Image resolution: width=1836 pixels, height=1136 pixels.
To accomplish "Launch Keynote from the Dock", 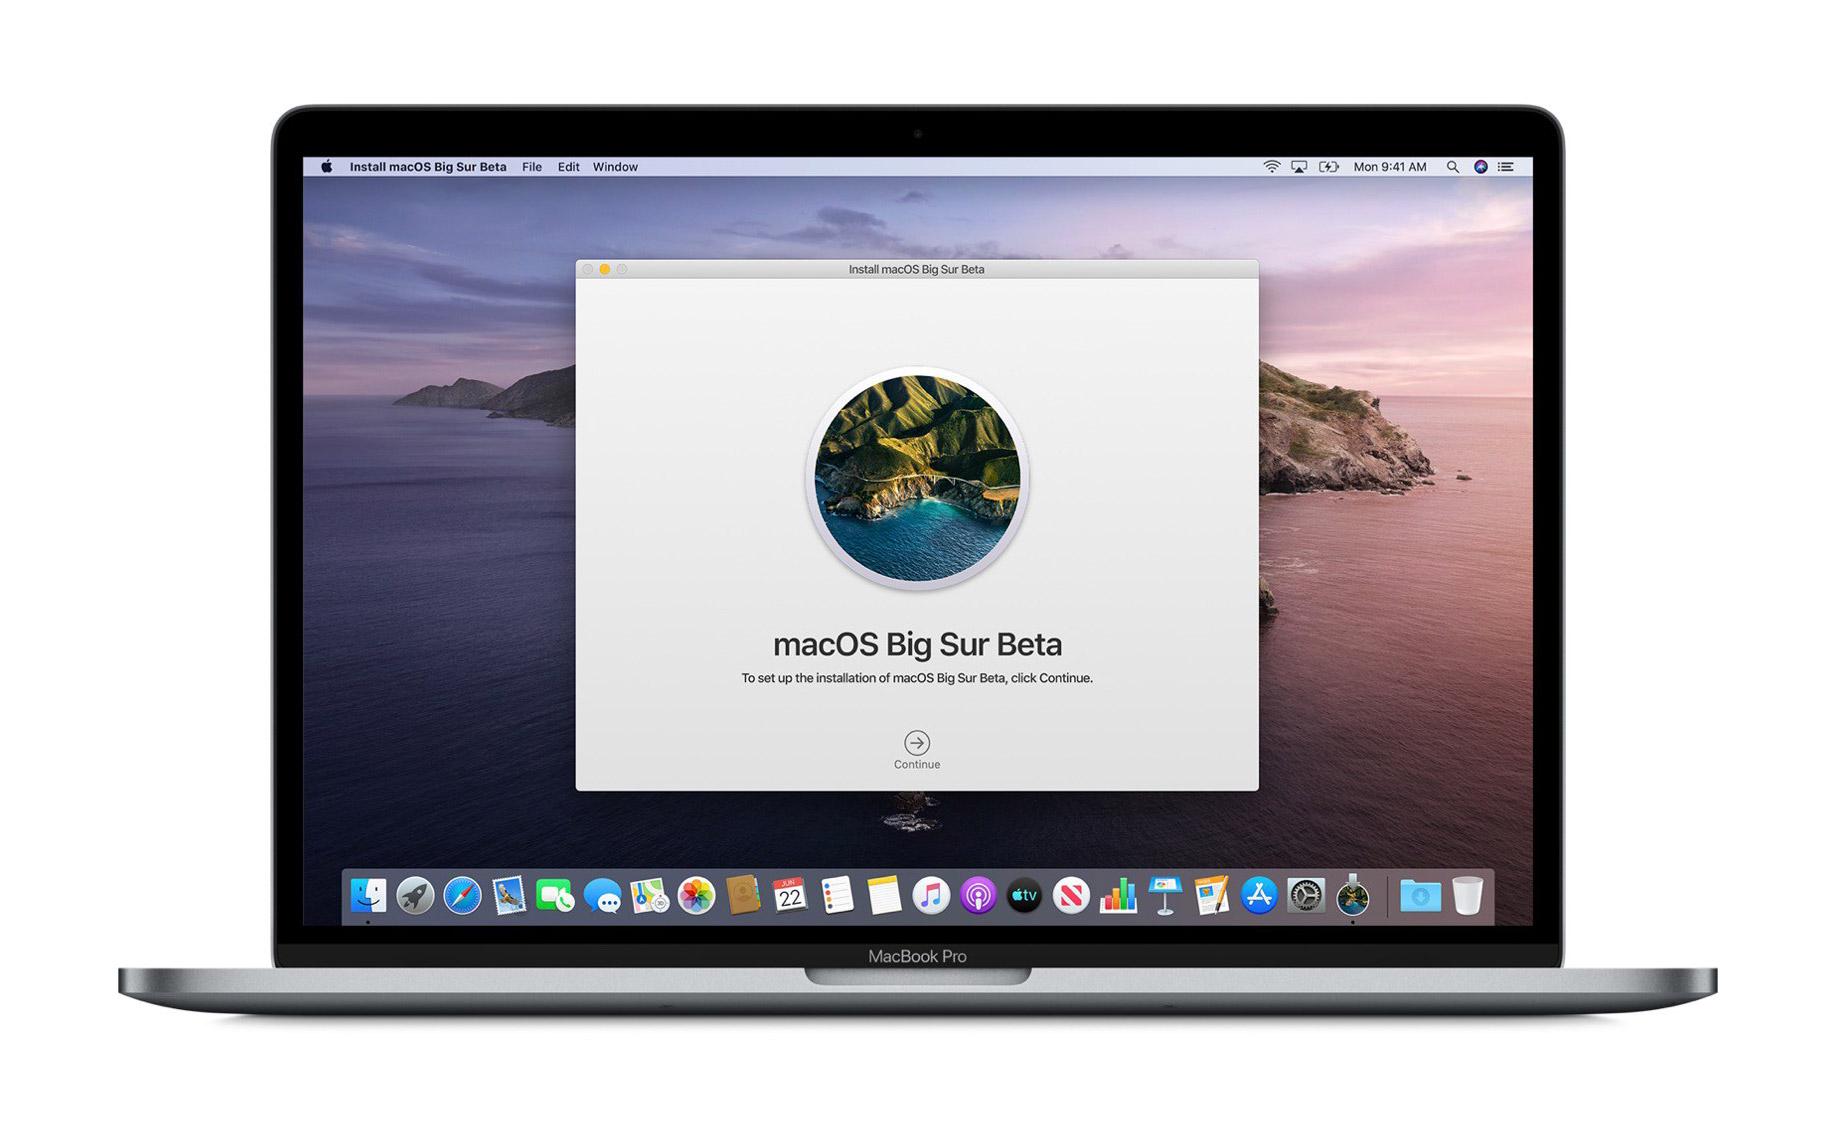I will (1165, 895).
